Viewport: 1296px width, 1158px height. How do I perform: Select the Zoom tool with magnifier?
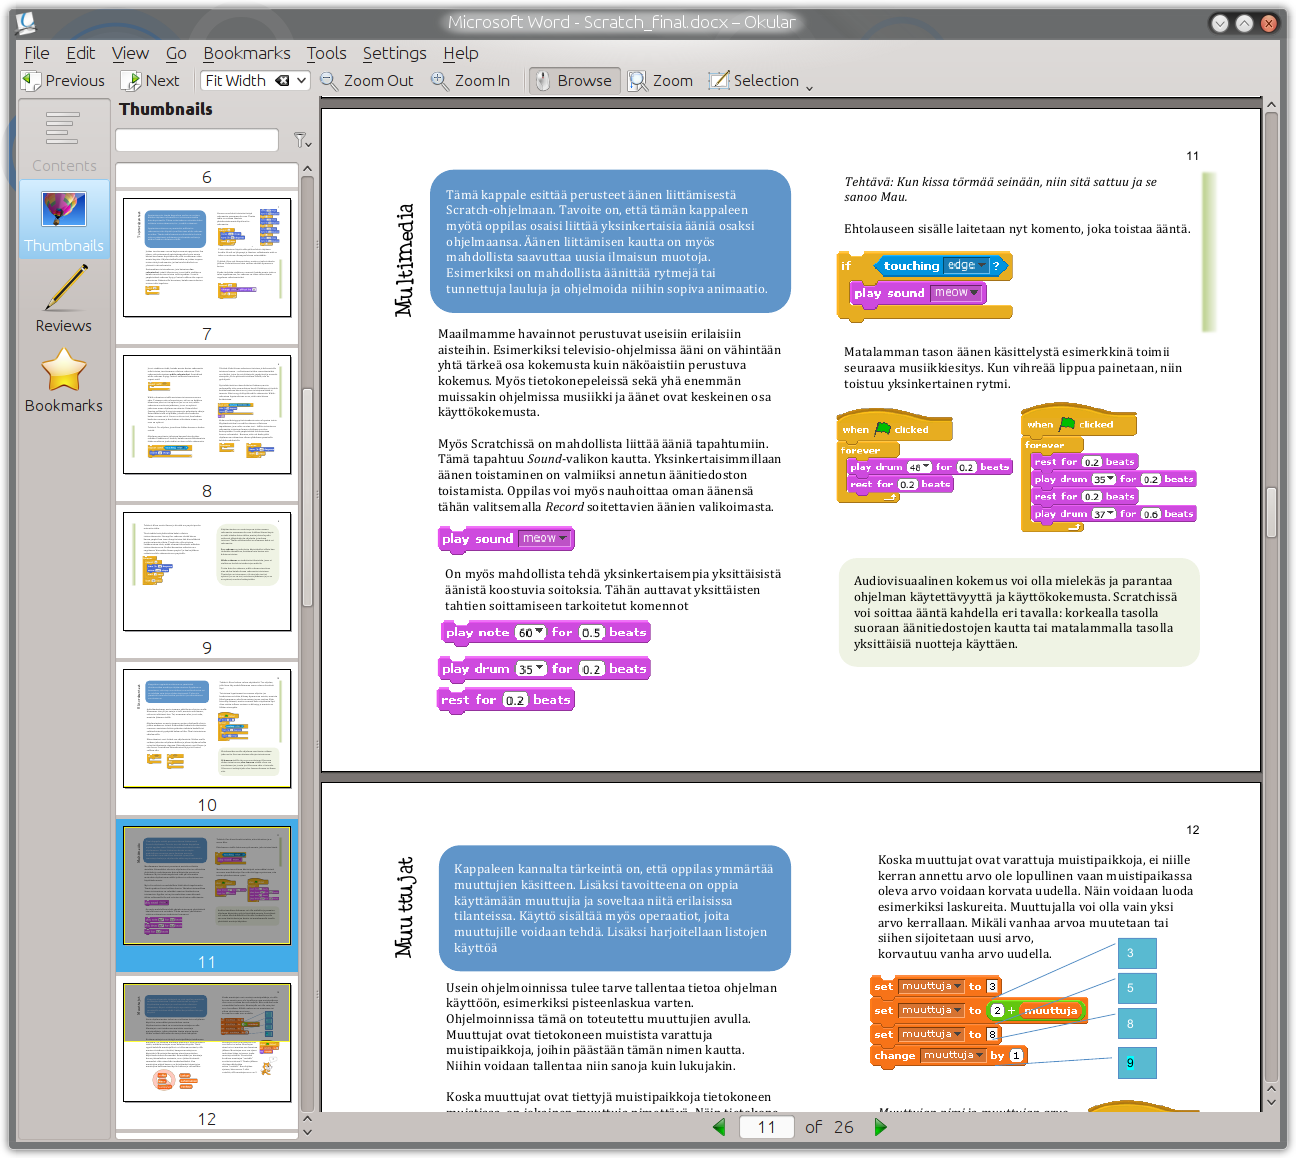click(x=661, y=81)
